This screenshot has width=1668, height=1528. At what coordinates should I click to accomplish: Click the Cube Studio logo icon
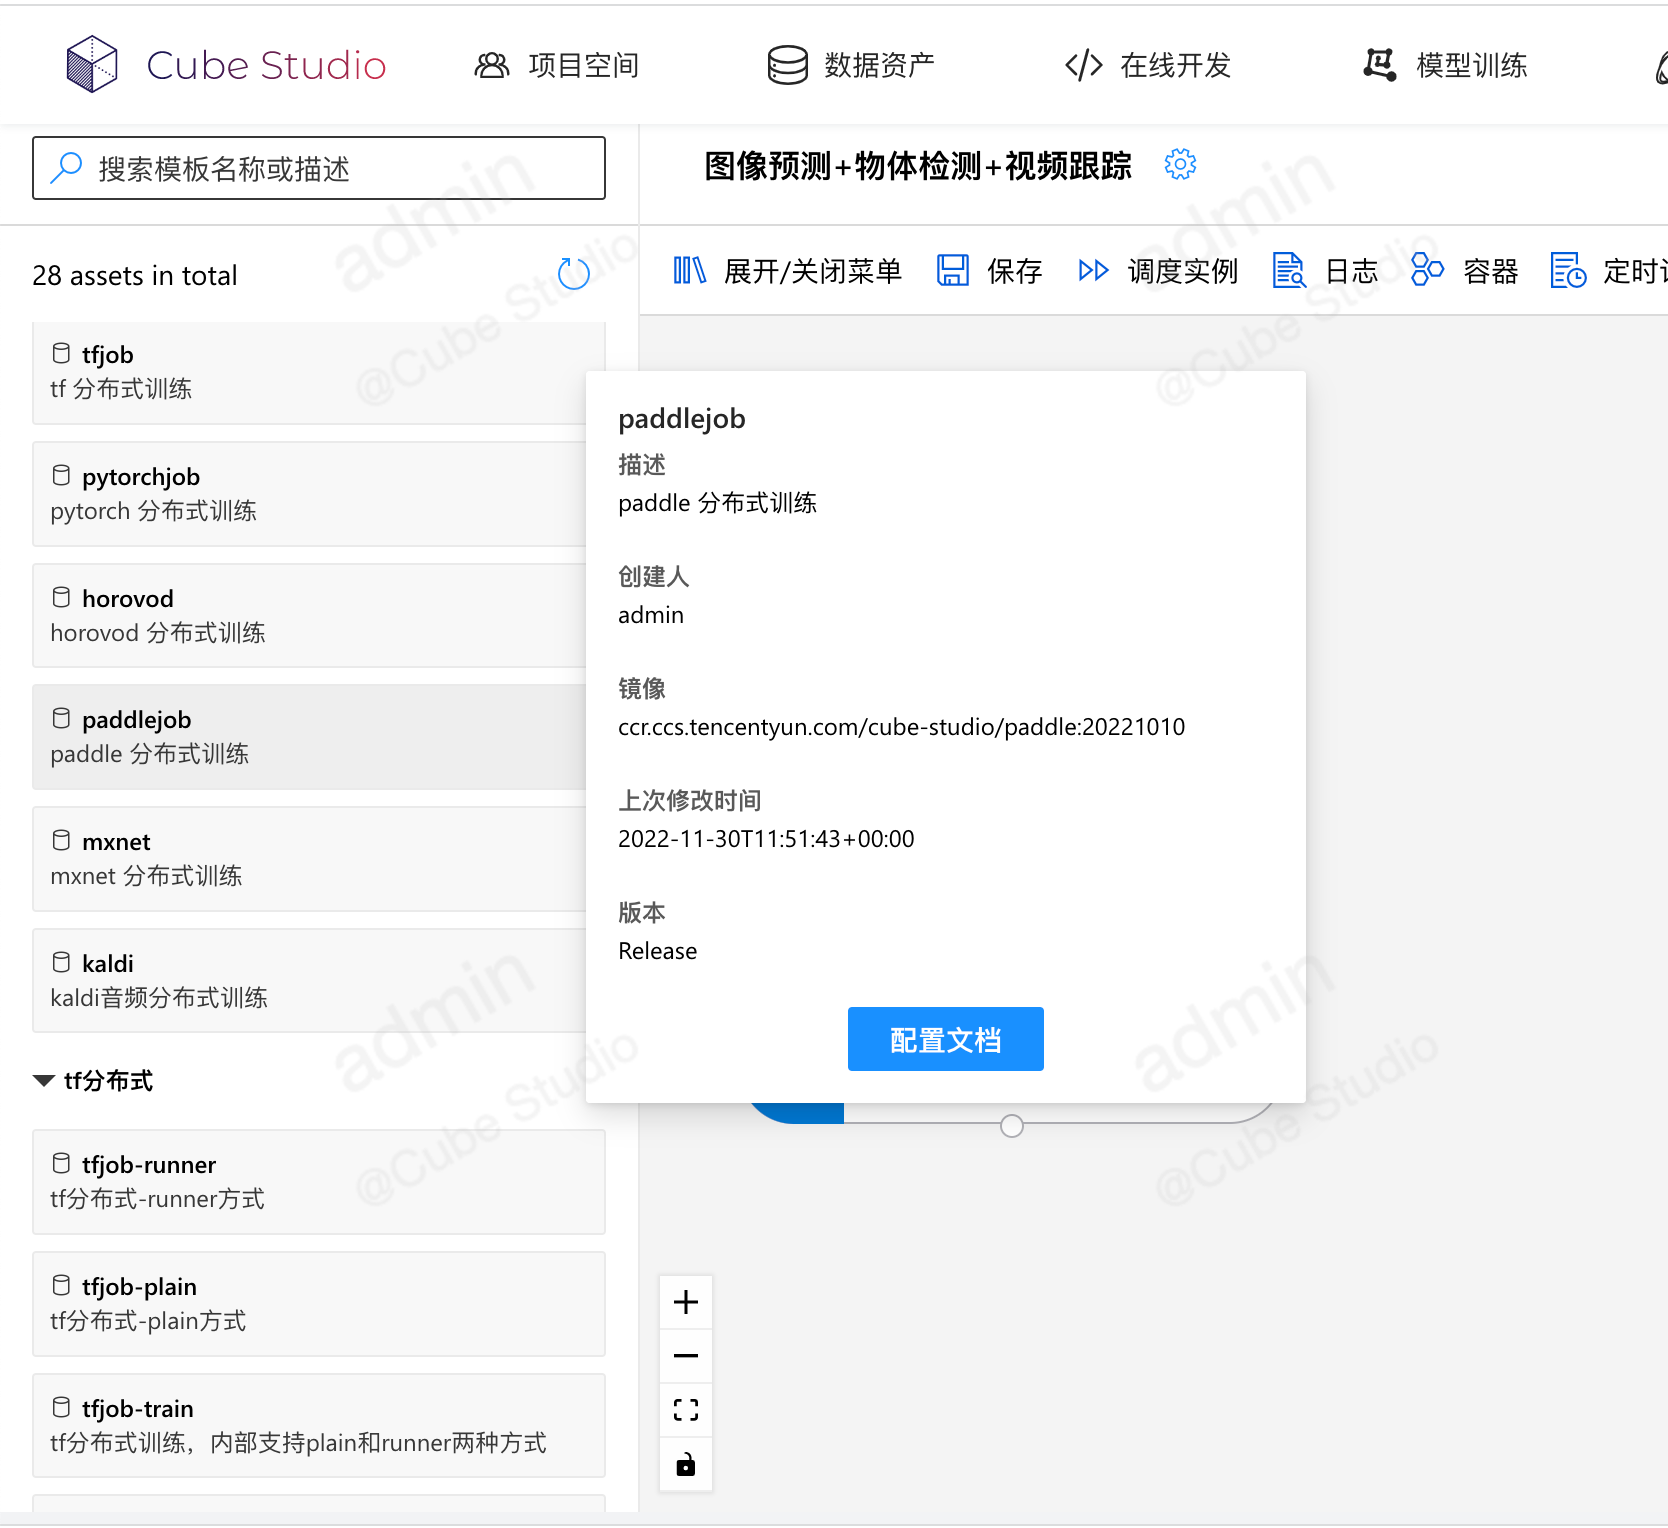coord(92,65)
